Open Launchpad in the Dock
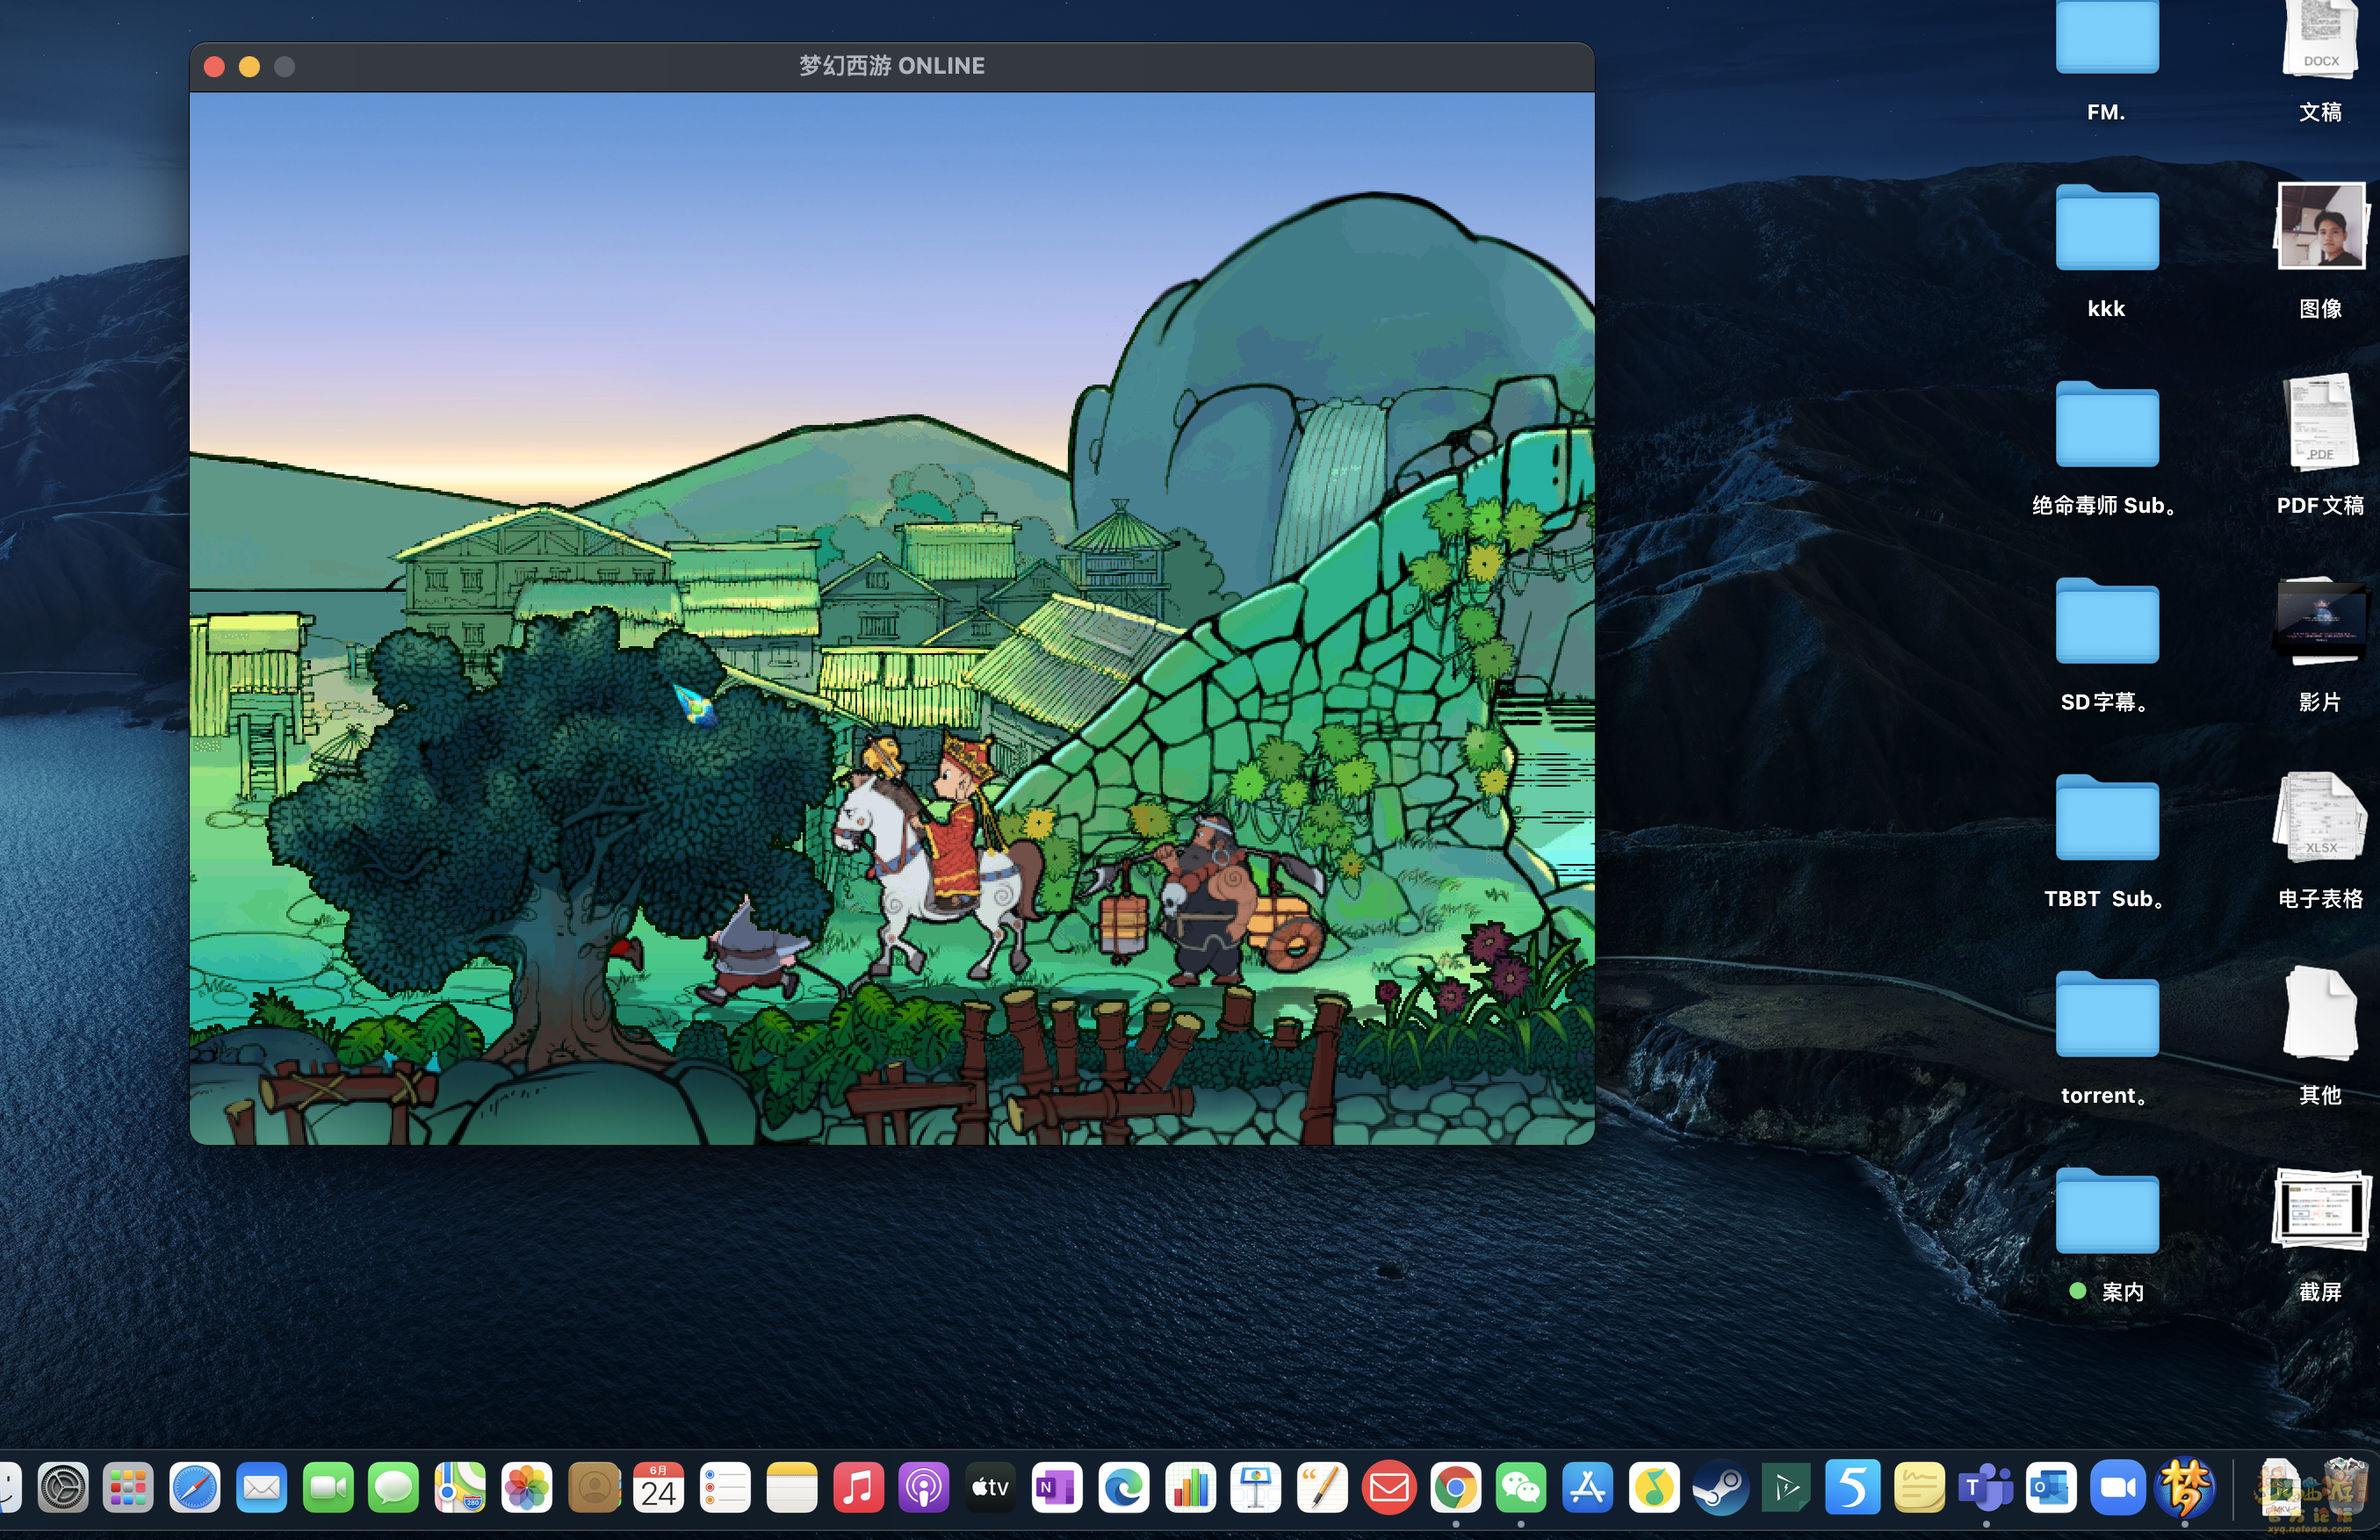 click(x=129, y=1488)
